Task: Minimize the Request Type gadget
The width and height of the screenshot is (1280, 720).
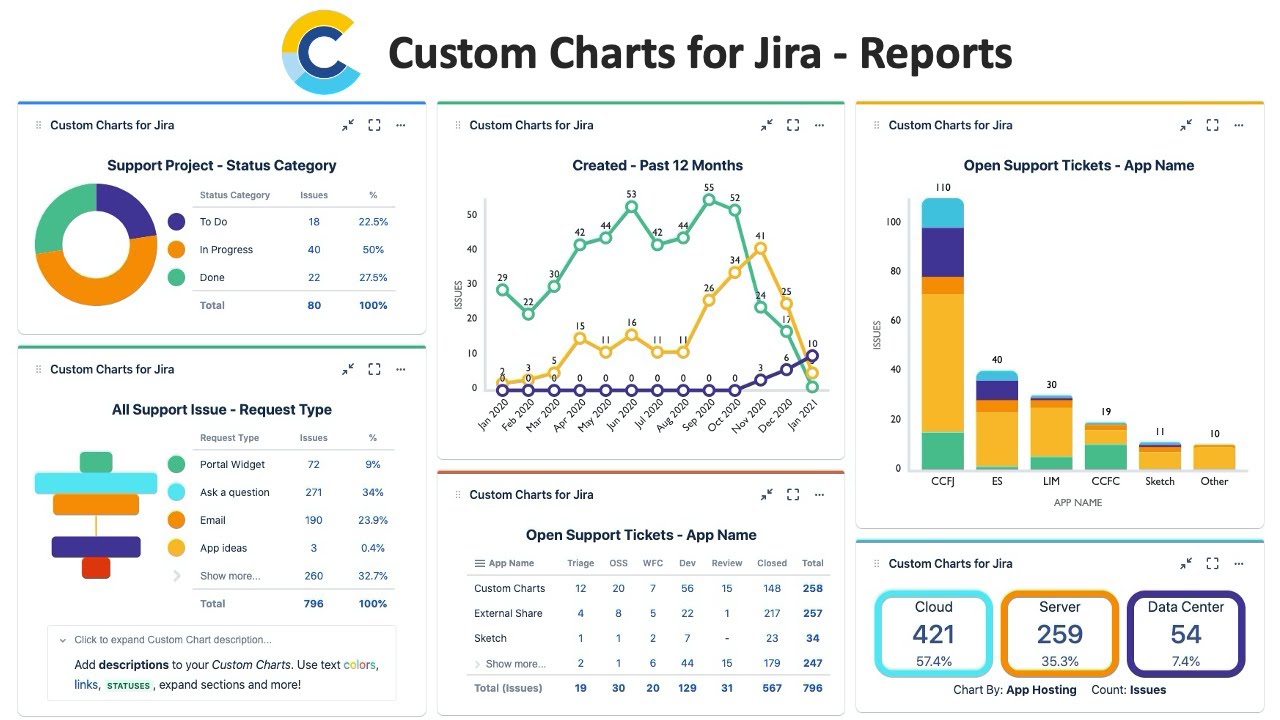Action: coord(348,369)
